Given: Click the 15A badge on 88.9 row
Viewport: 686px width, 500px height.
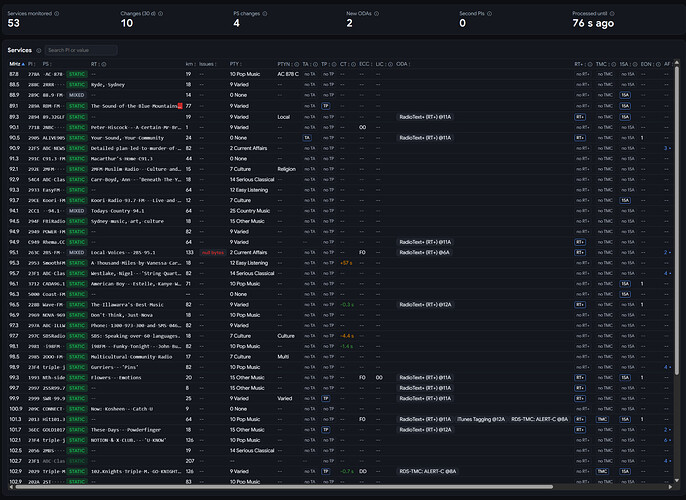Looking at the screenshot, I should point(625,95).
